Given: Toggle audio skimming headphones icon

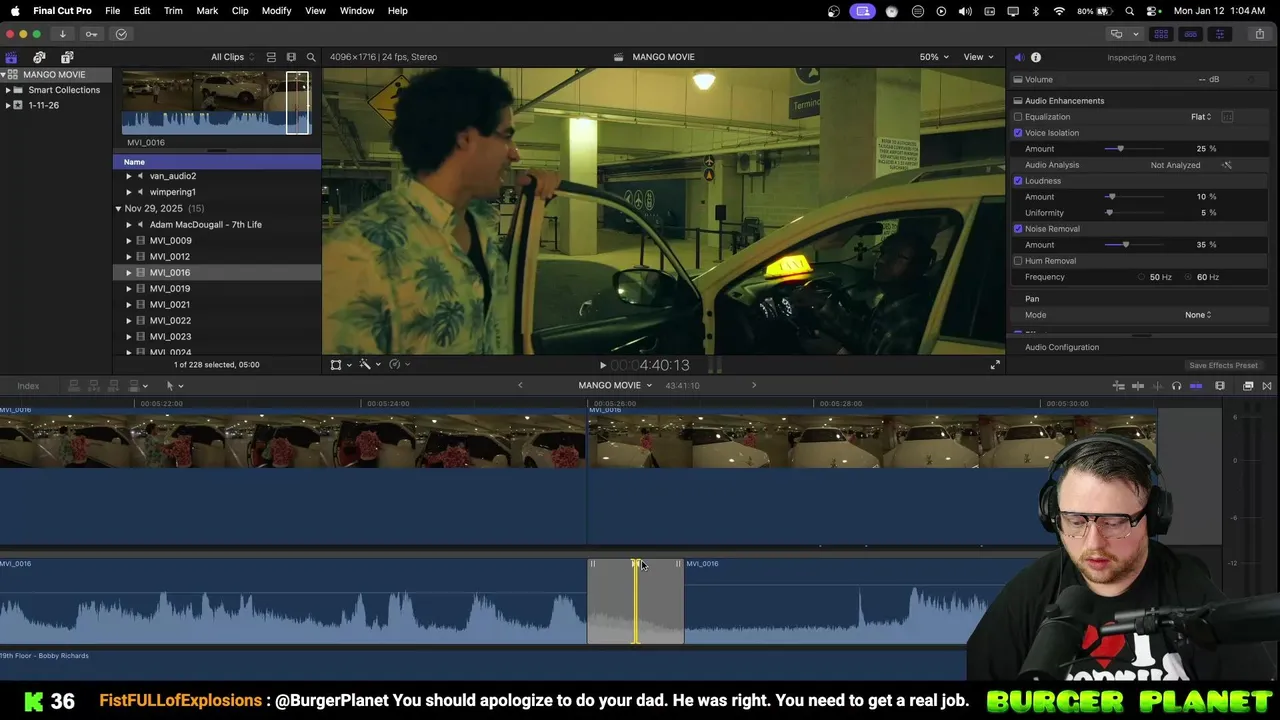Looking at the screenshot, I should tap(1176, 386).
